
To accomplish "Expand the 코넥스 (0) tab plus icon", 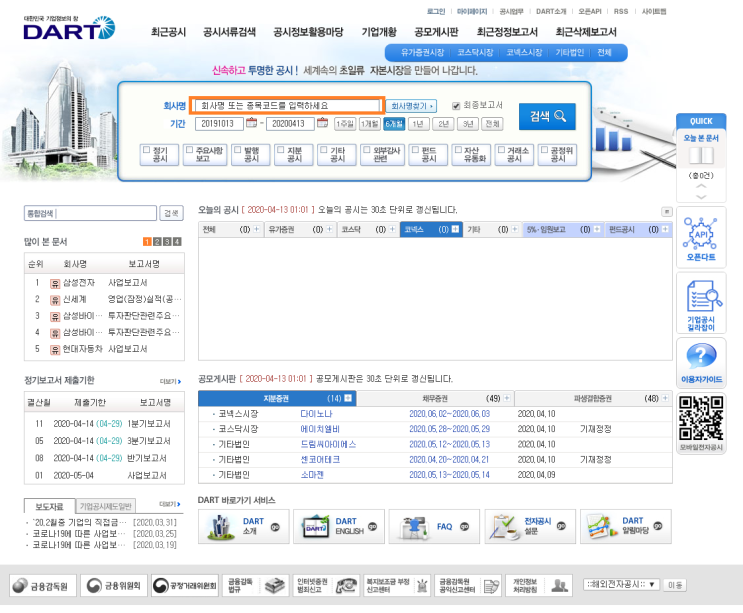I will point(455,229).
